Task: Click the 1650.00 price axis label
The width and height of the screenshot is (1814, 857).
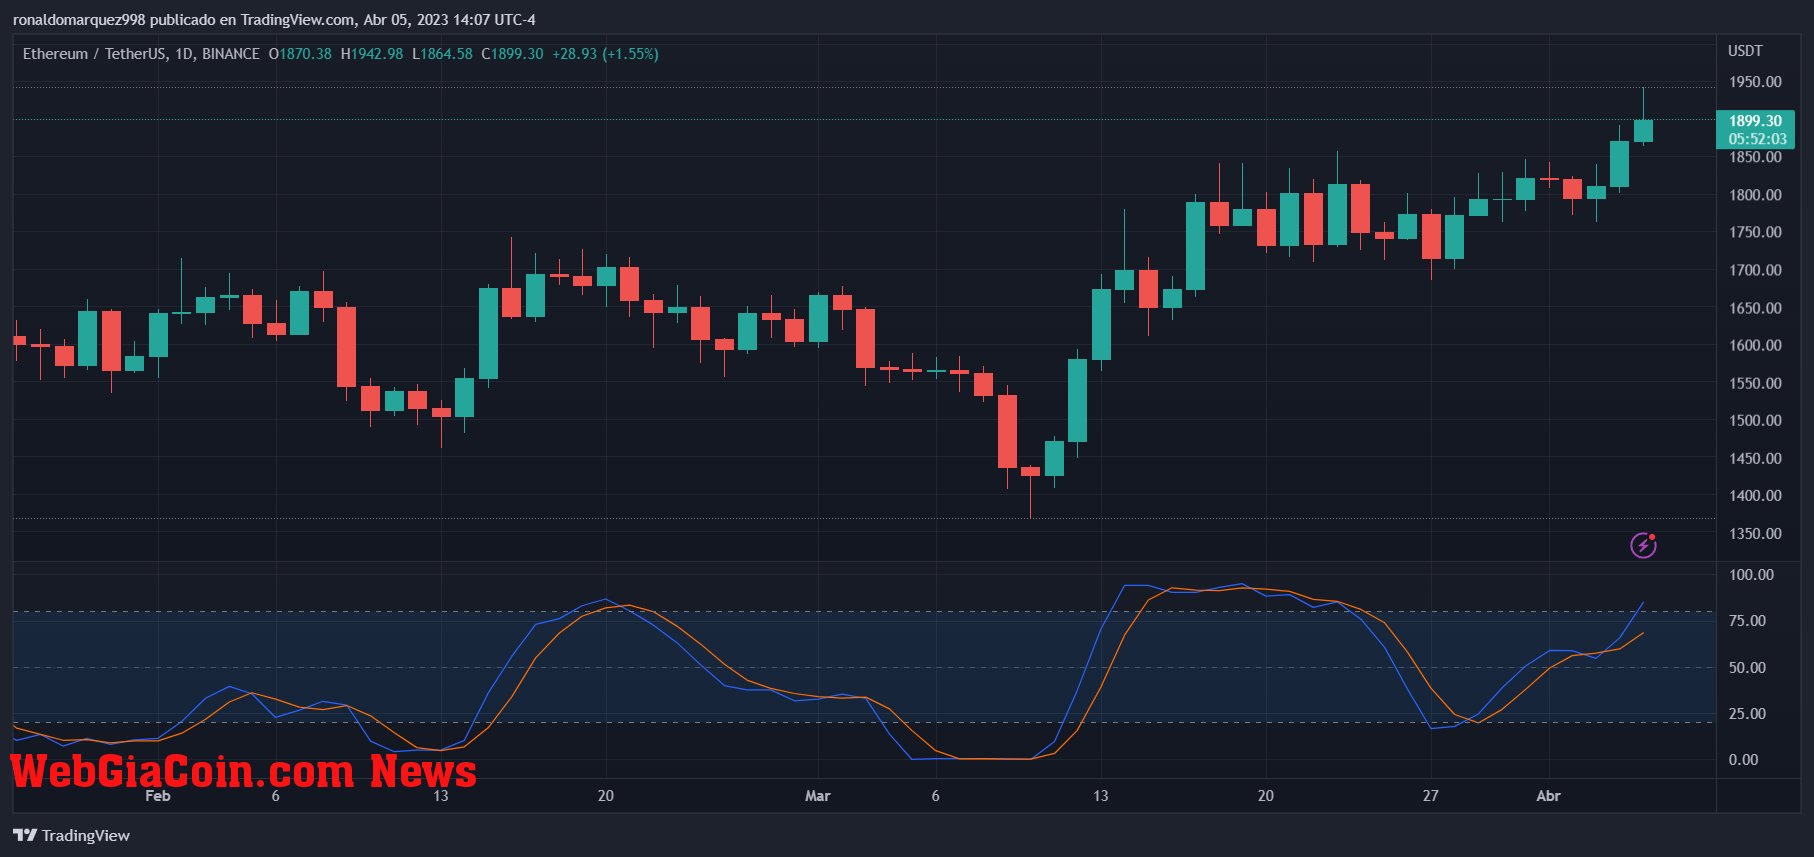Action: point(1755,308)
